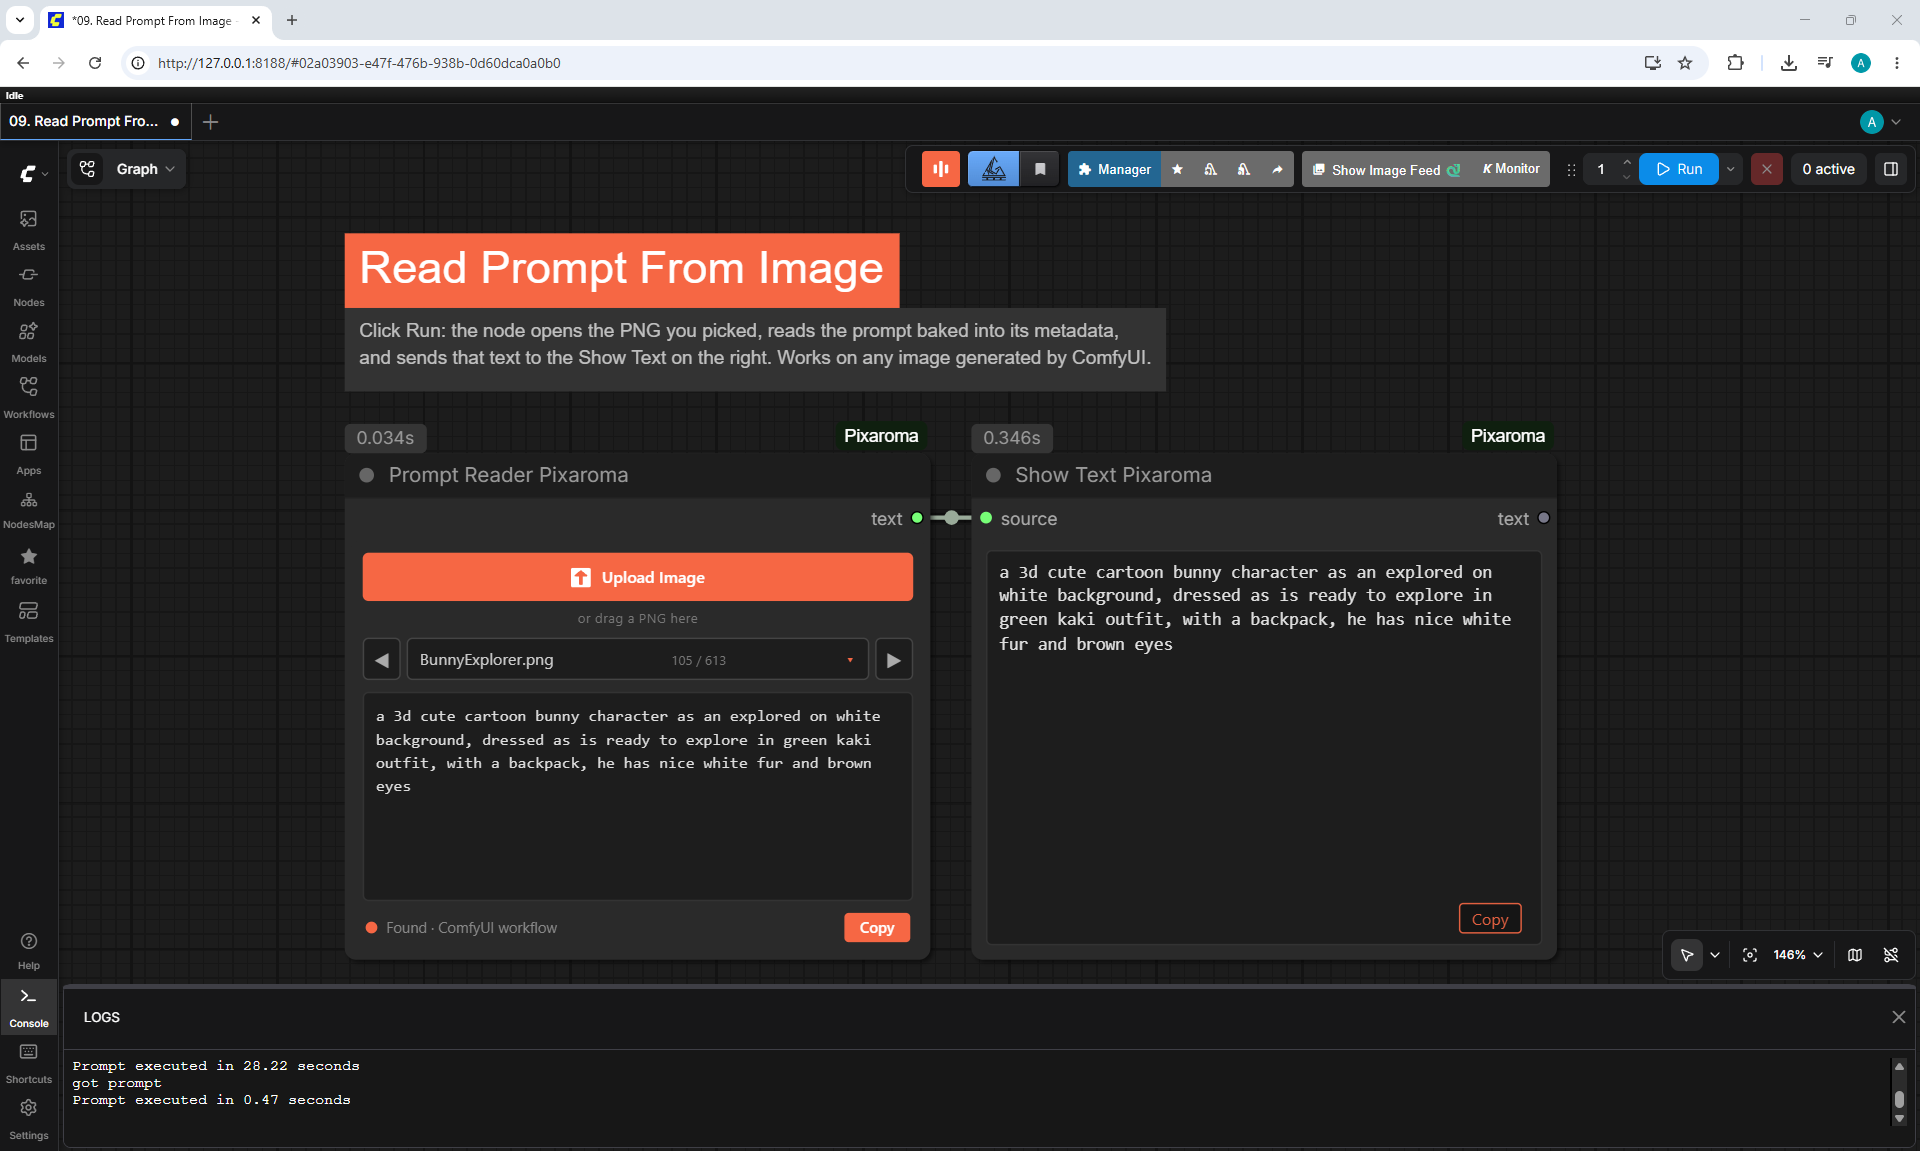
Task: Collapse the Prompt Reader Pixaroma node
Action: [367, 475]
